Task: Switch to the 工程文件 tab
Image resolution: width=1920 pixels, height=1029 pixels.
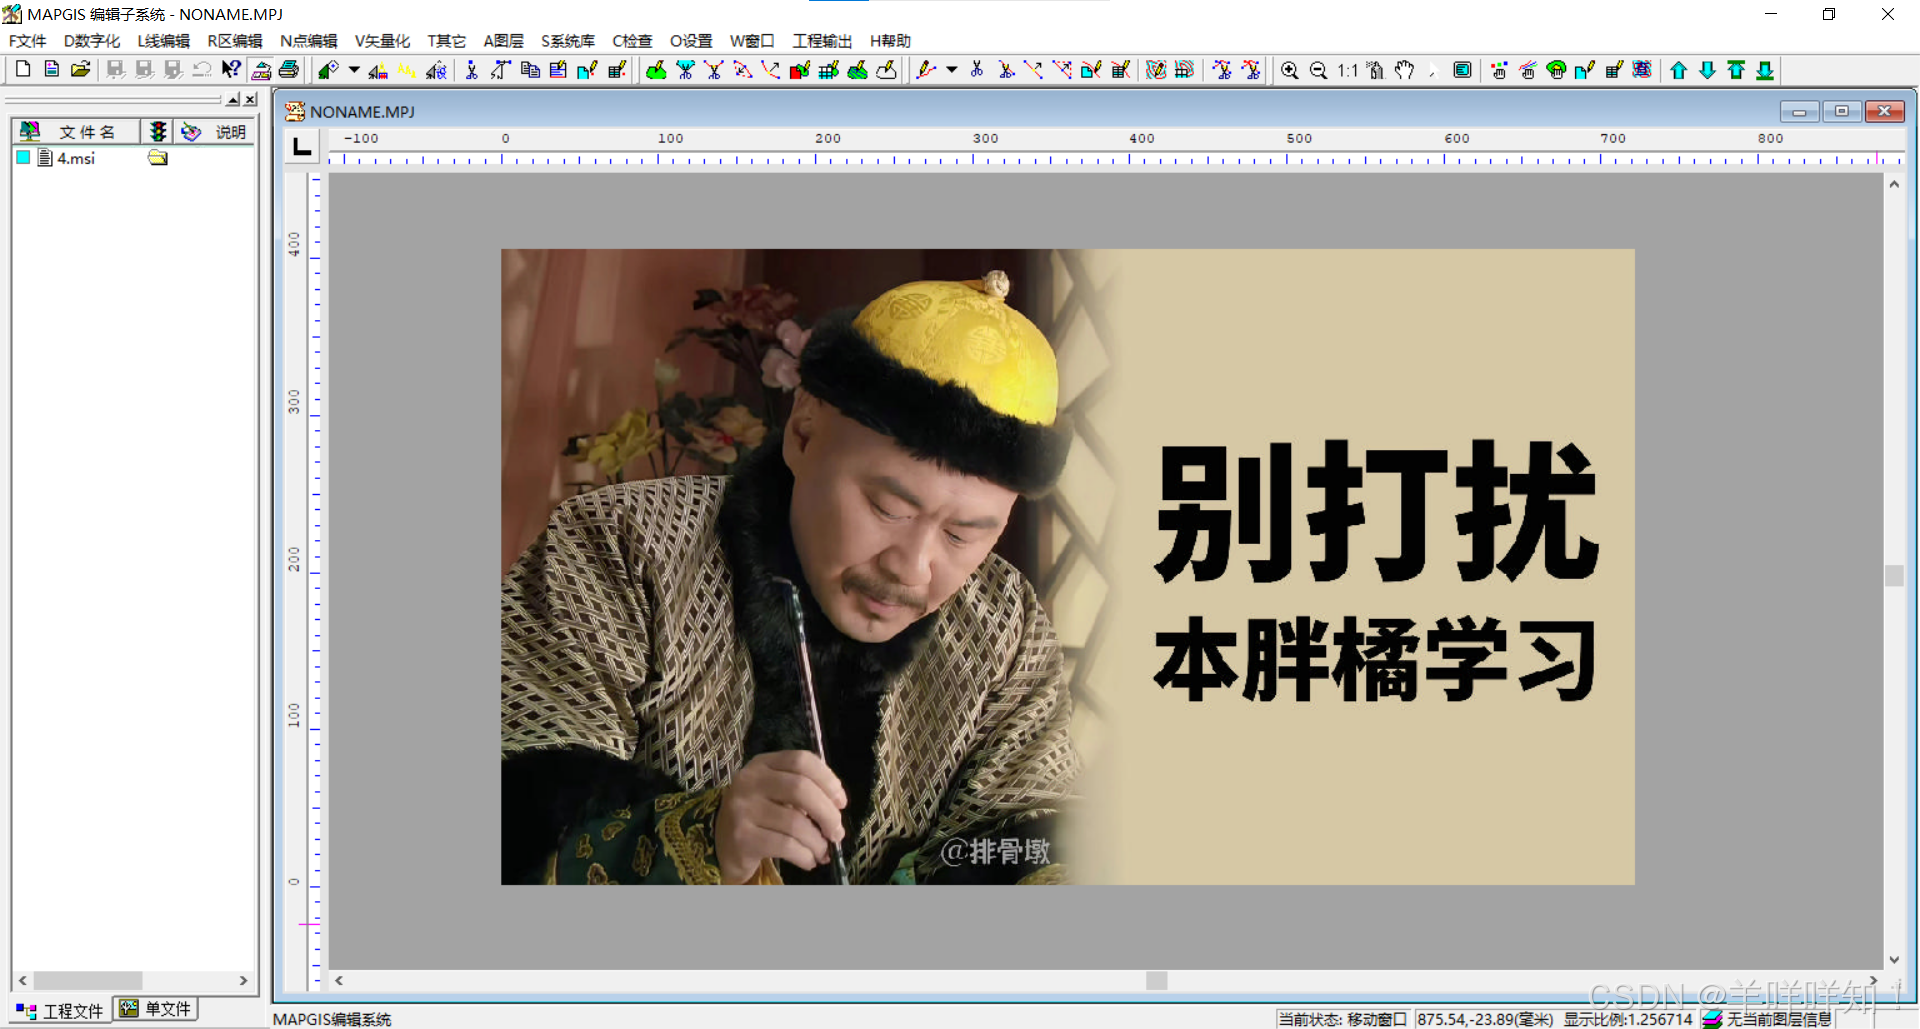Action: 60,1010
